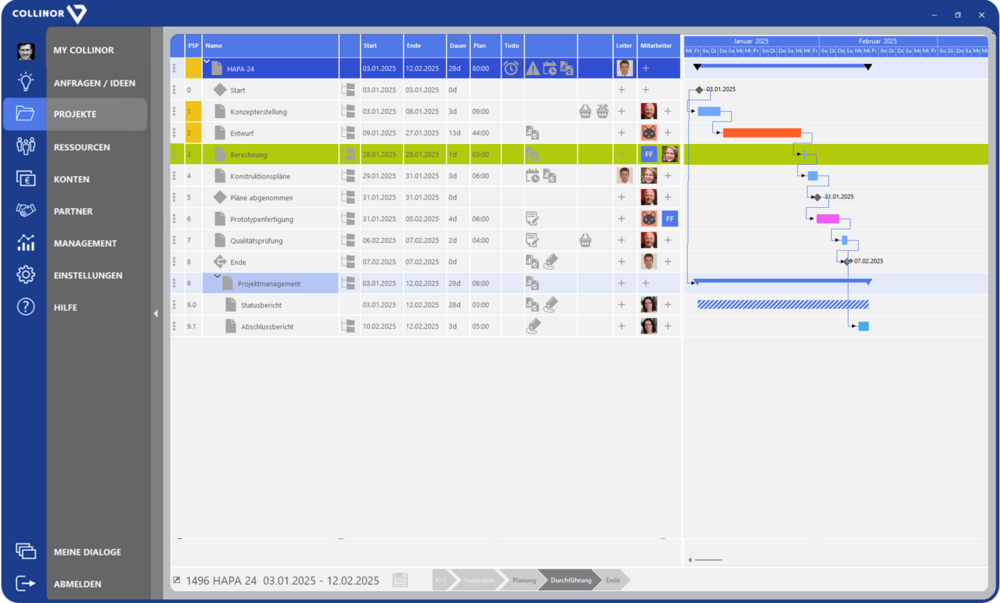The height and width of the screenshot is (603, 1000).
Task: Collapse the left sidebar with the arrow handle
Action: point(155,314)
